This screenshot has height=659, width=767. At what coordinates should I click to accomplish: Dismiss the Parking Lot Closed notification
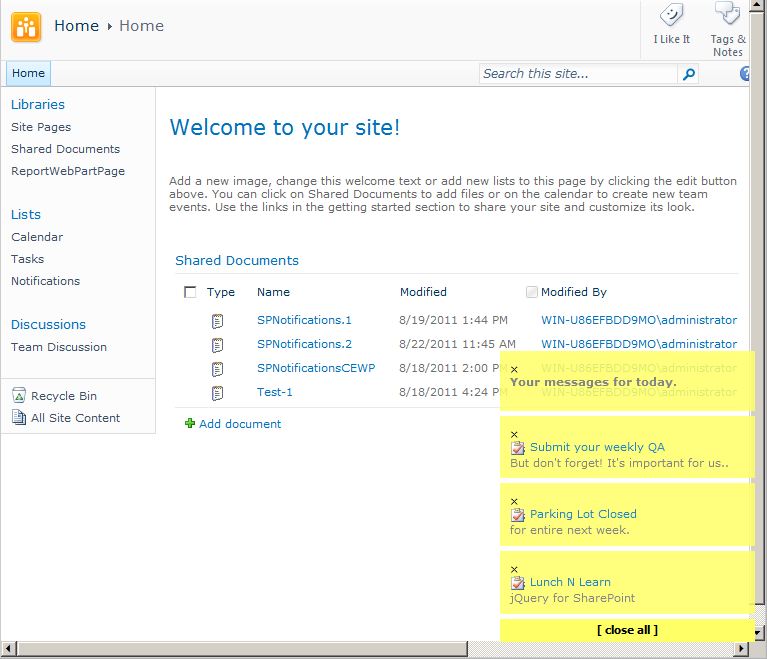[514, 501]
